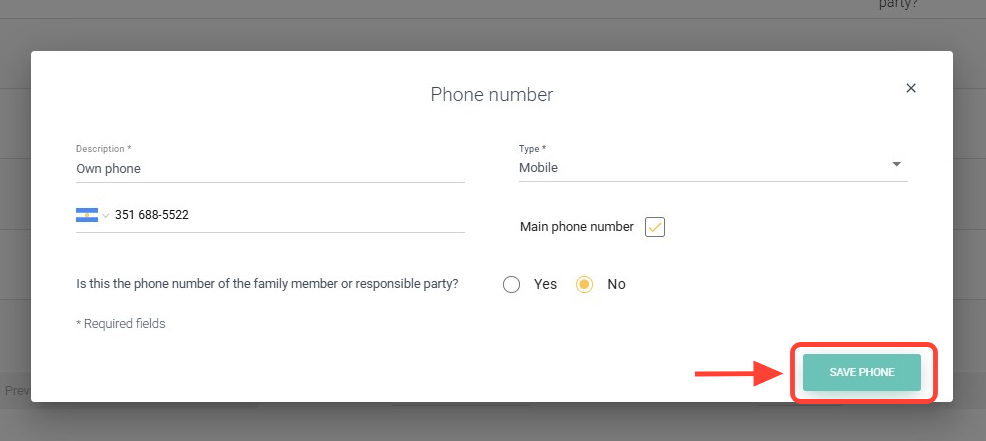Click the Description field with Own phone
Viewport: 986px width, 441px height.
point(270,169)
